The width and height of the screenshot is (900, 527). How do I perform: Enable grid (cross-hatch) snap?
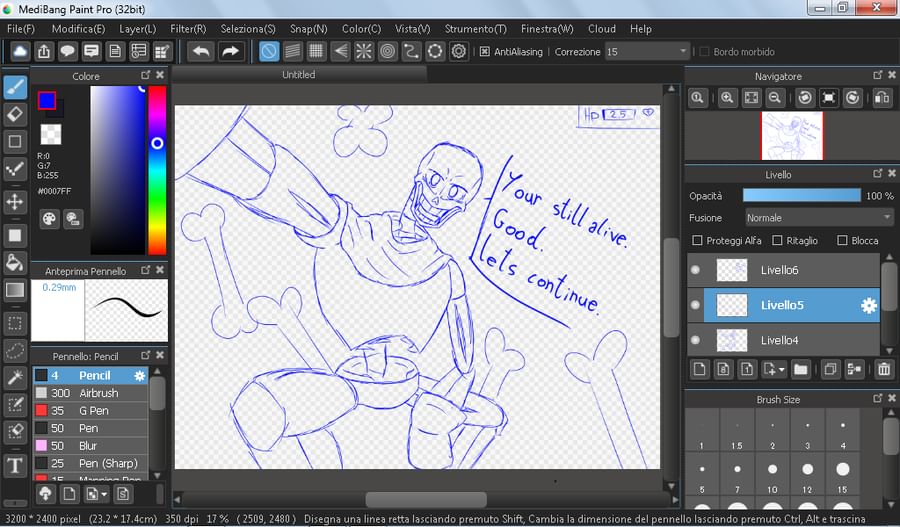(316, 52)
